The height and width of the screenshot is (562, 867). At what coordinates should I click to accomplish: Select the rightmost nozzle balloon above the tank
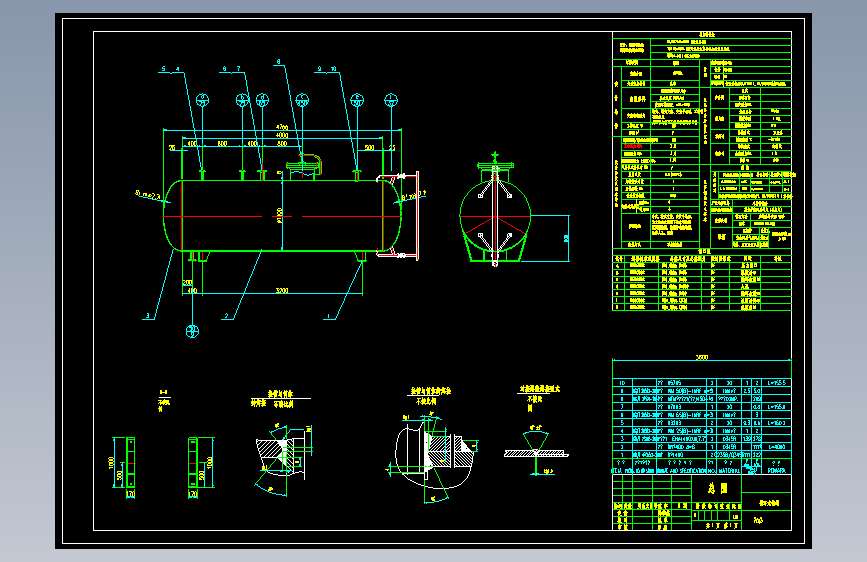pyautogui.click(x=391, y=100)
